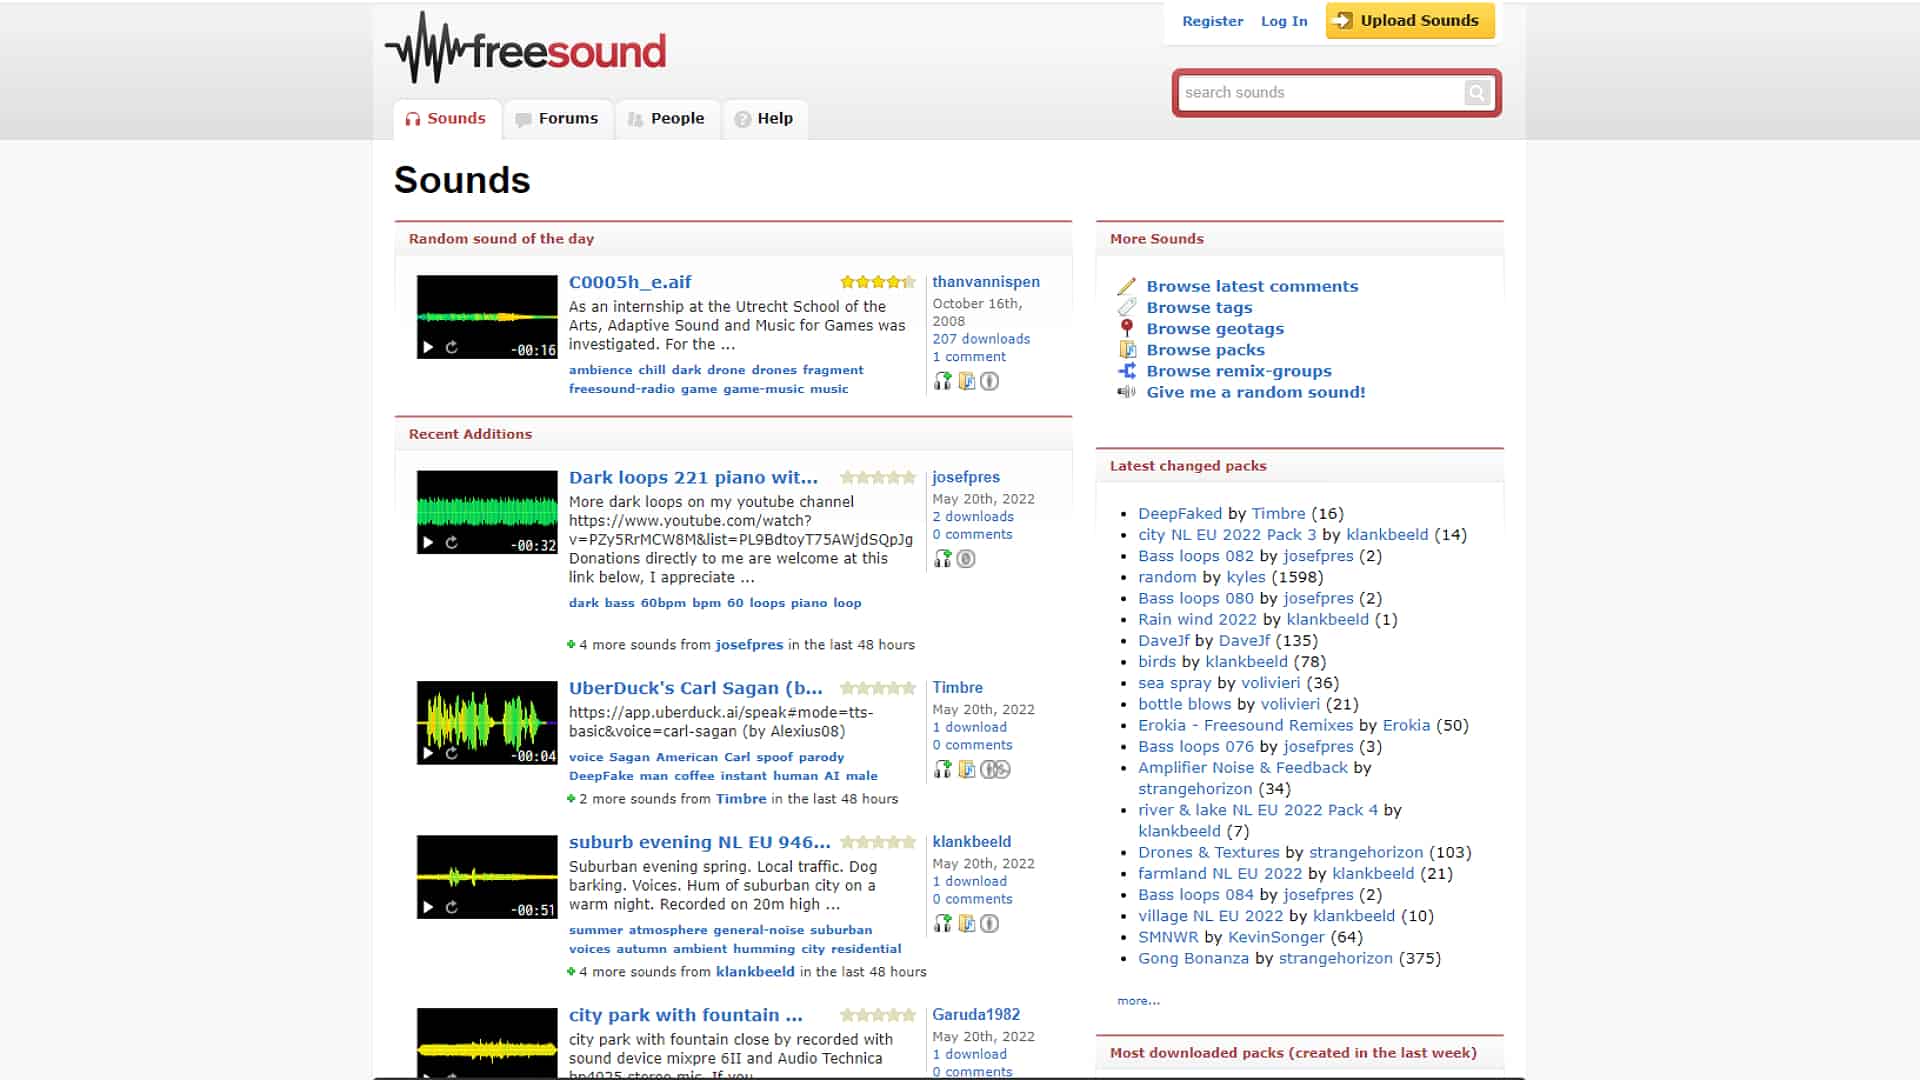Image resolution: width=1920 pixels, height=1080 pixels.
Task: Click the random sound speaker icon
Action: [x=1127, y=392]
